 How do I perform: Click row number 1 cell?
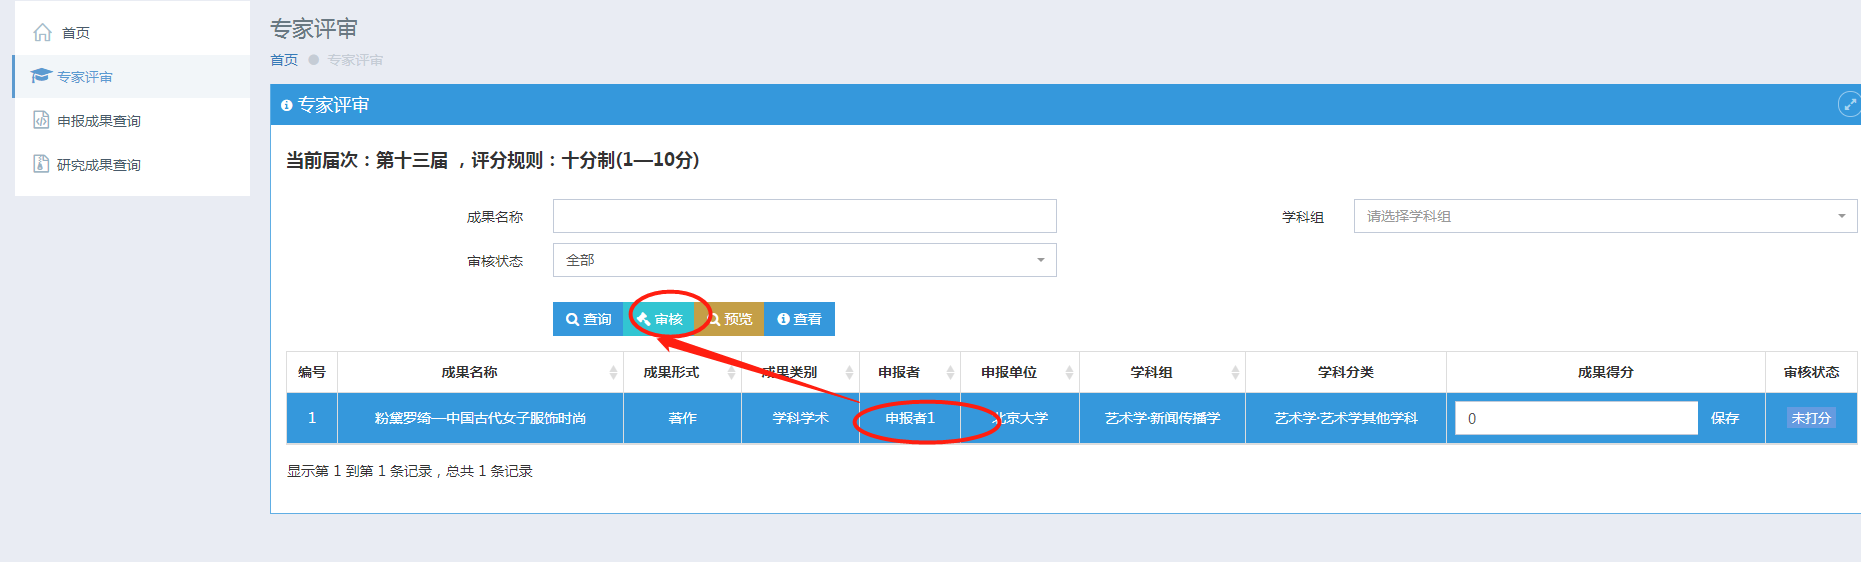tap(312, 418)
